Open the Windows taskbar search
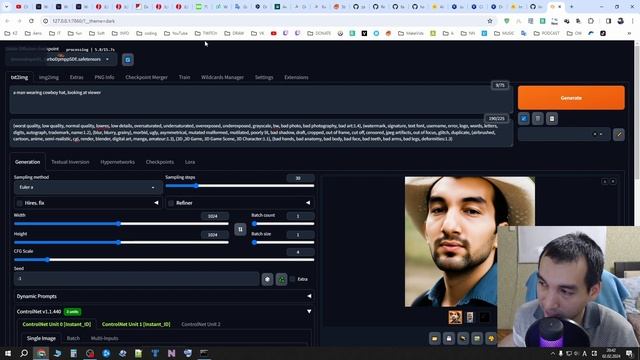Viewport: 640px width, 360px height. (24, 353)
